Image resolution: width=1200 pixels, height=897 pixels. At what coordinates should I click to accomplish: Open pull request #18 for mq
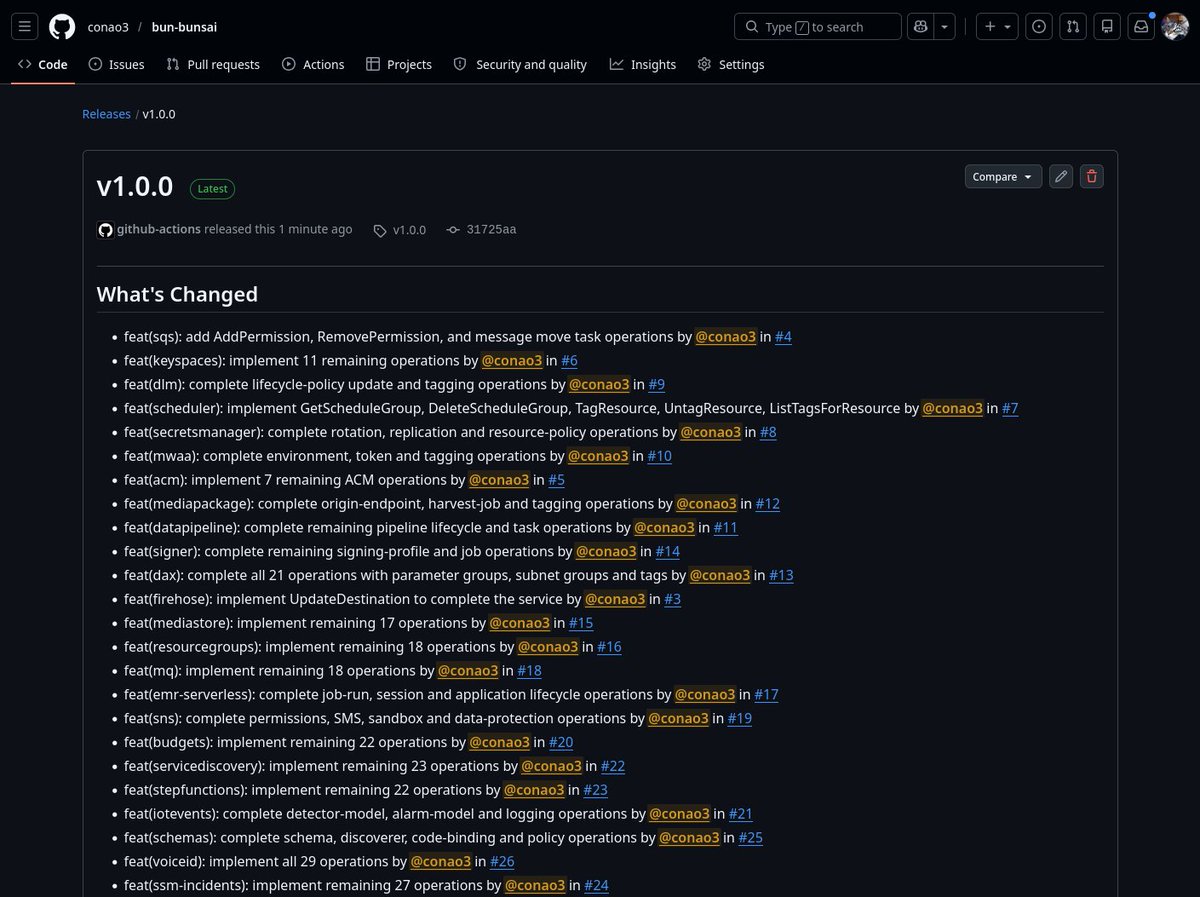[x=529, y=670]
